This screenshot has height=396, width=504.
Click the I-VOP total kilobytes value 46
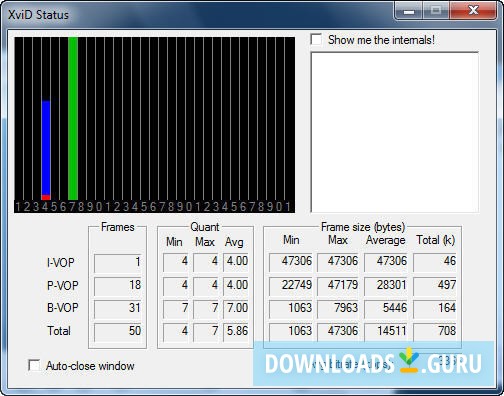pos(435,262)
